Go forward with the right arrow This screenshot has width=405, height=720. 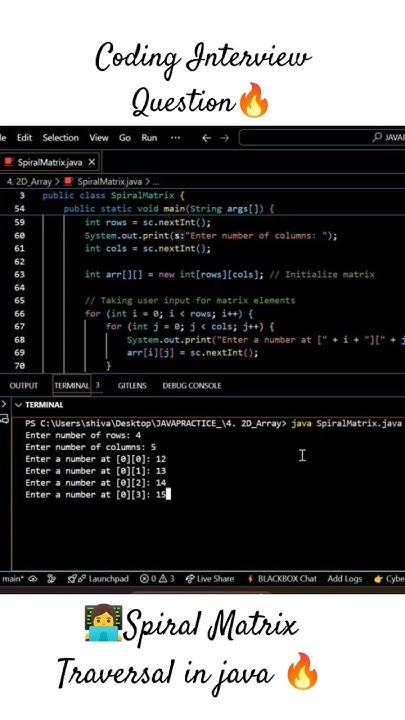tap(225, 138)
